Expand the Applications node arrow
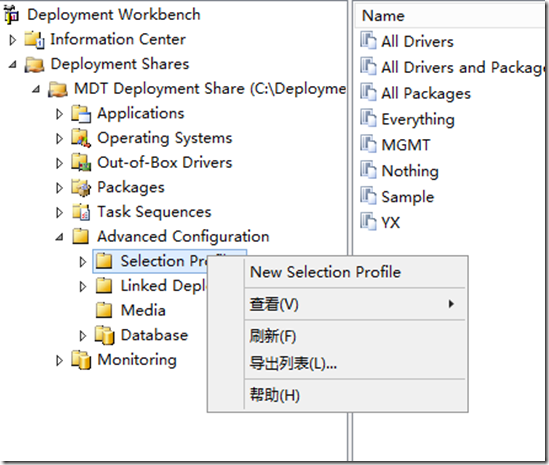Screen dimensions: 549x465 [x=60, y=114]
